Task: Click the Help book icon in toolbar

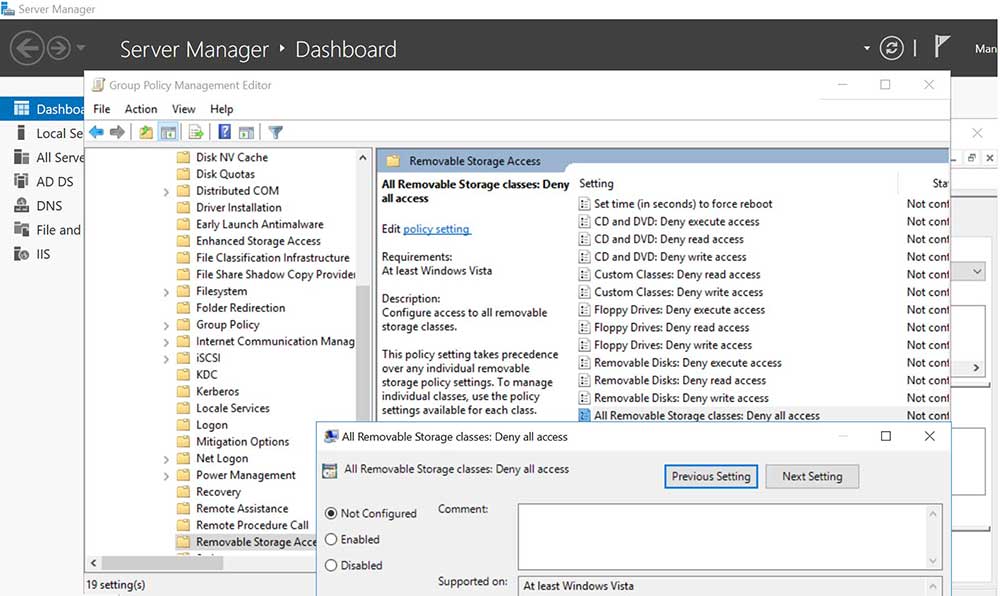Action: click(x=225, y=132)
